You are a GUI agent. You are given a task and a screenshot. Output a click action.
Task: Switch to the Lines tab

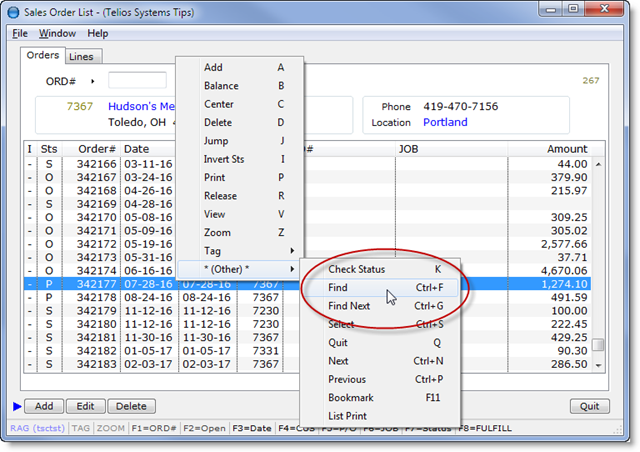coord(81,57)
